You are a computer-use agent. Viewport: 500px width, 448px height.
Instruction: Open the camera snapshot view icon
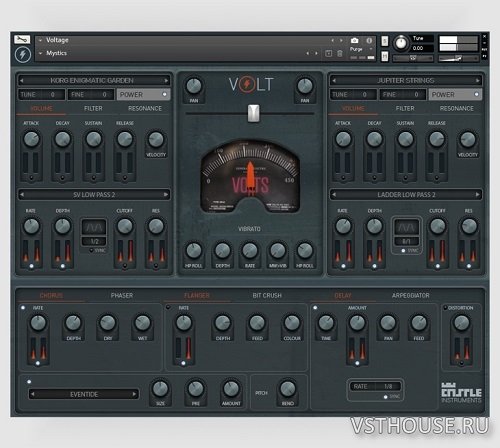point(355,41)
